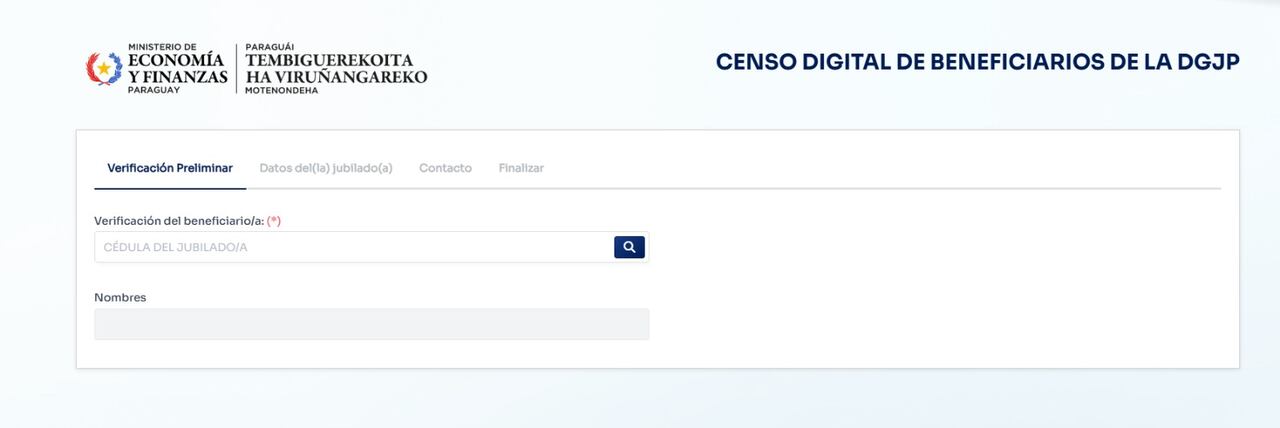Click the blue underline beneath Verificación Preliminar
The image size is (1280, 428).
(170, 188)
